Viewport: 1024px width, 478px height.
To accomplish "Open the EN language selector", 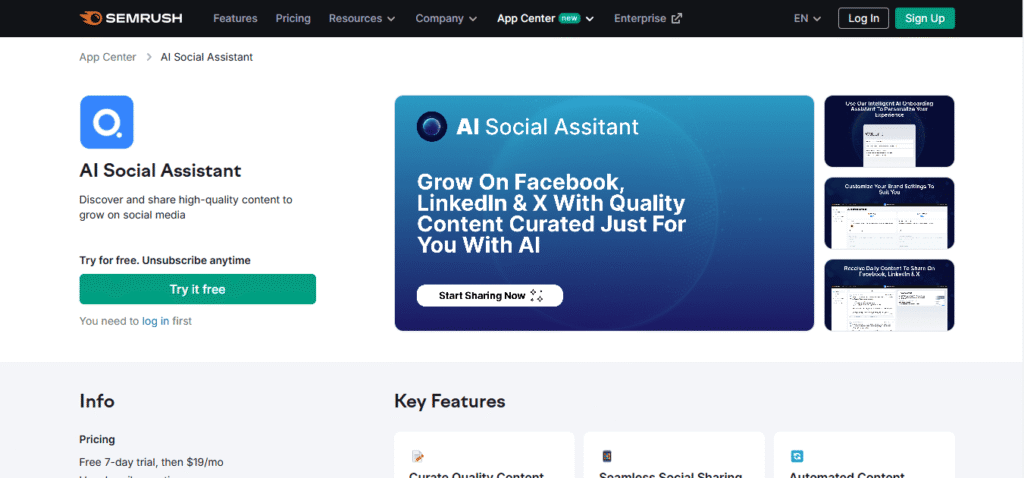I will pos(807,18).
